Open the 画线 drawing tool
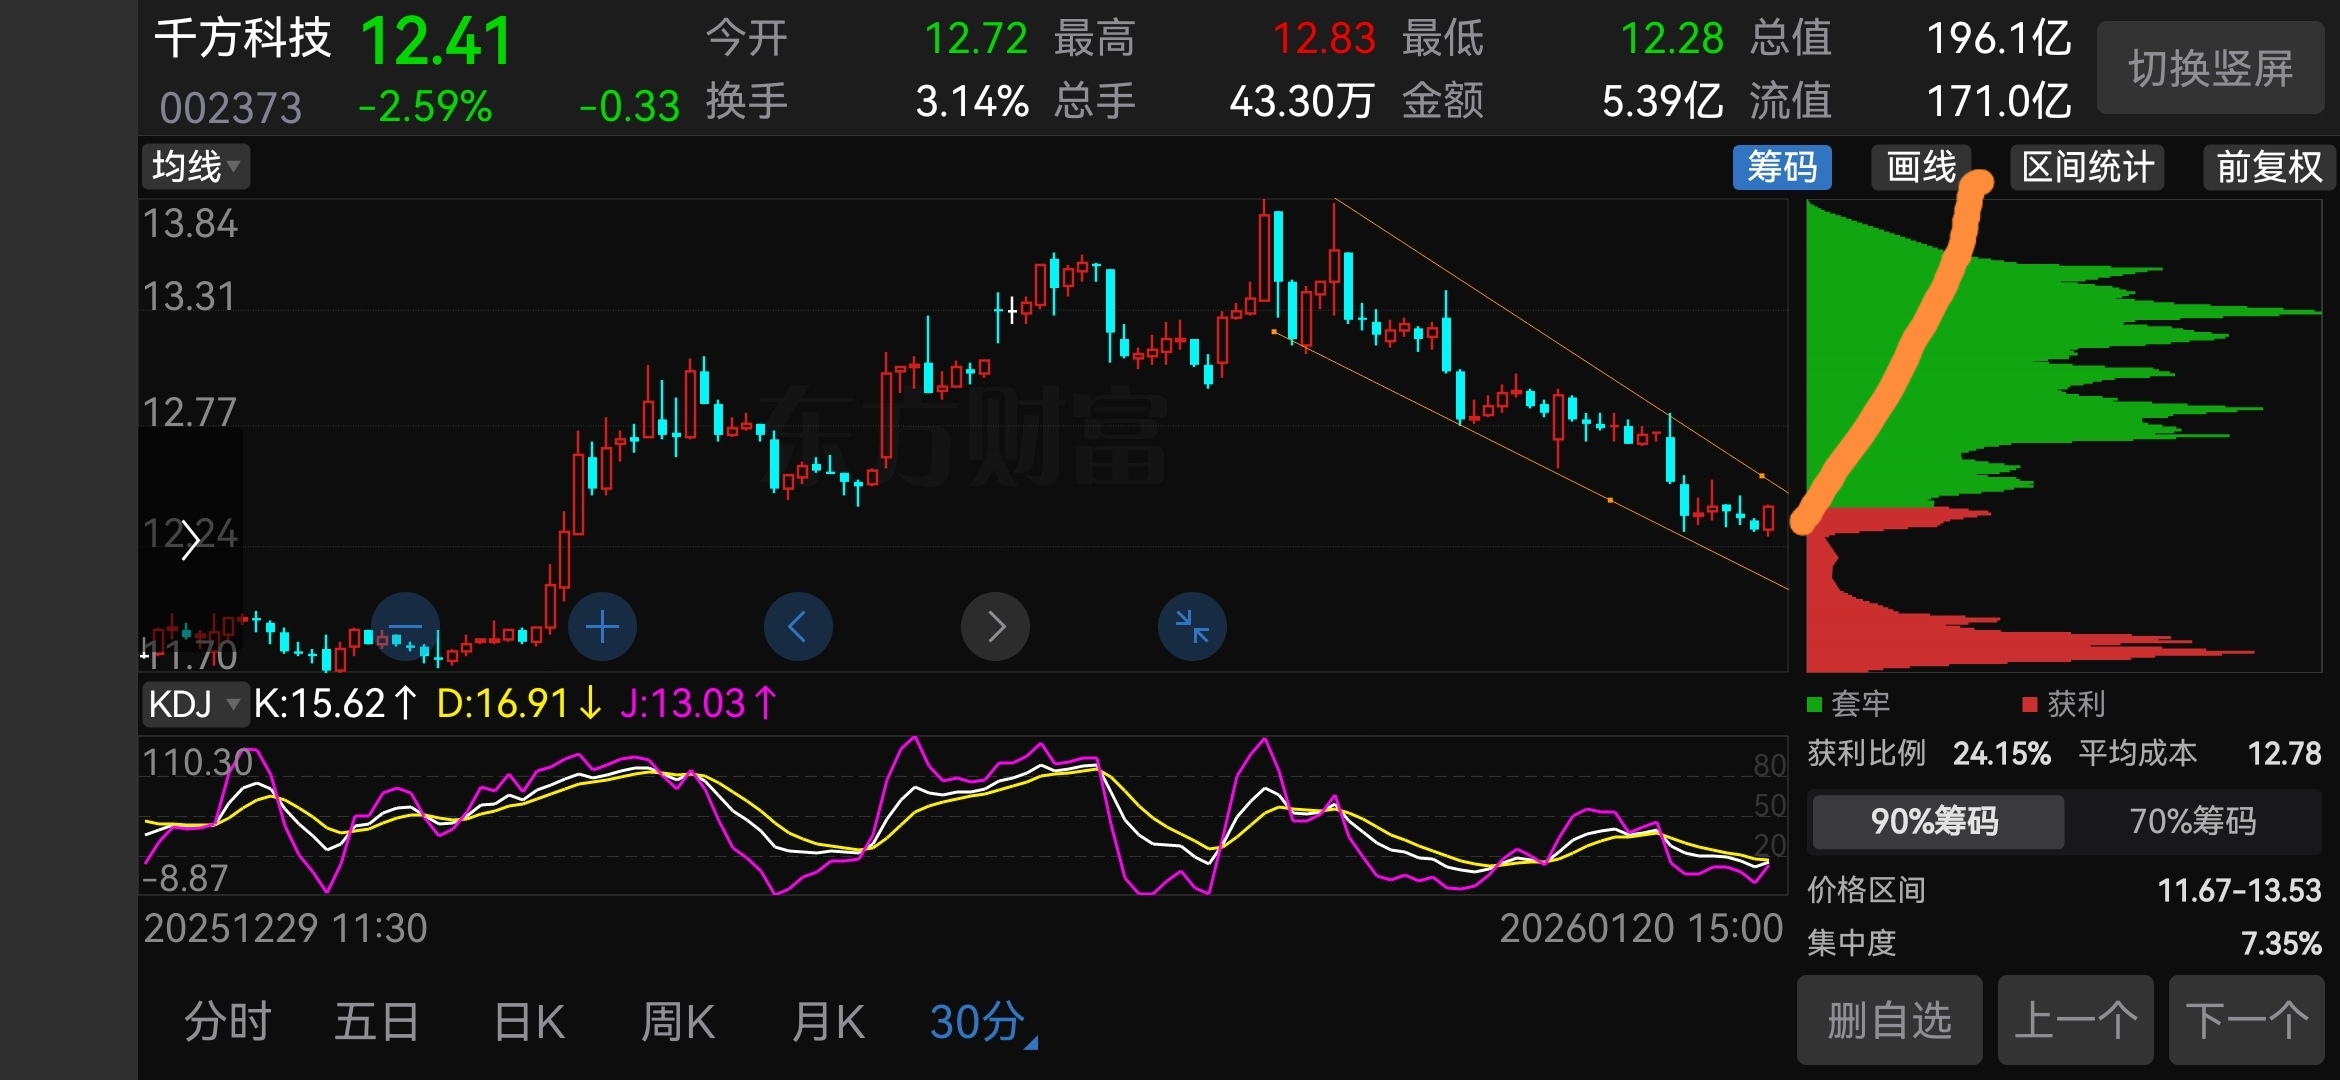This screenshot has height=1080, width=2340. coord(1920,167)
